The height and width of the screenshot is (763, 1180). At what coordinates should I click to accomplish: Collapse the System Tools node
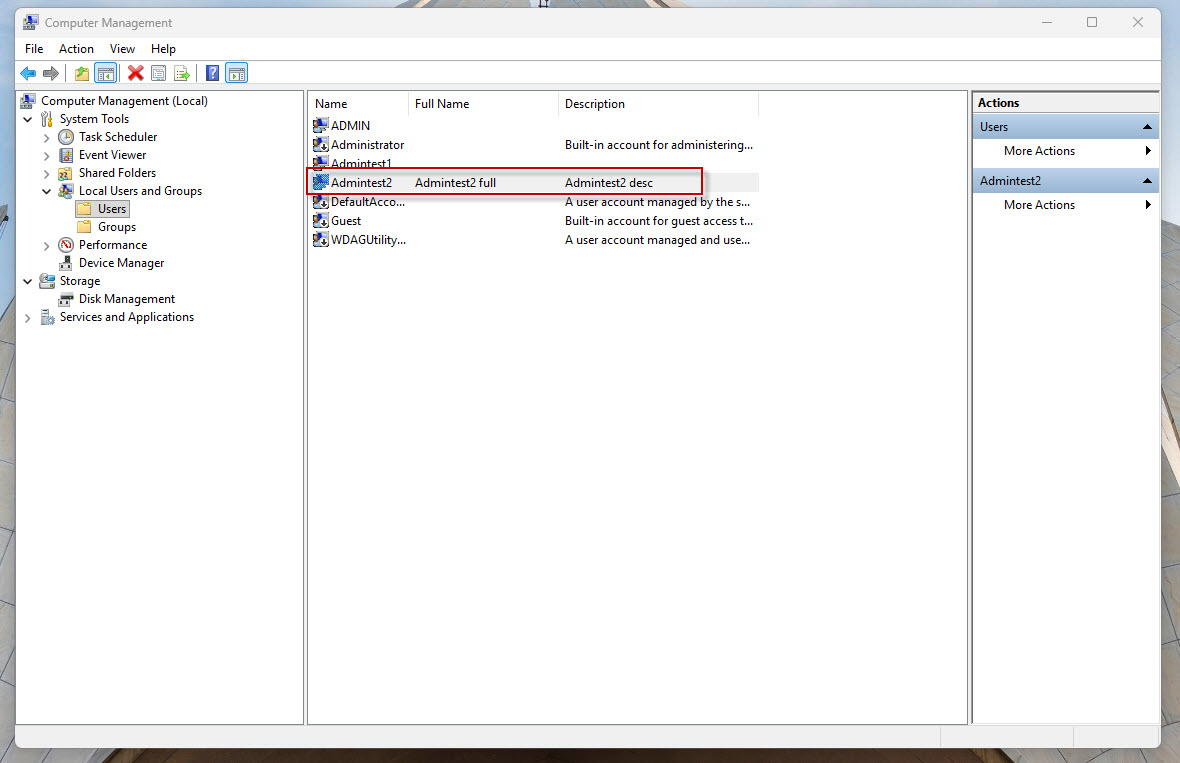[x=28, y=119]
